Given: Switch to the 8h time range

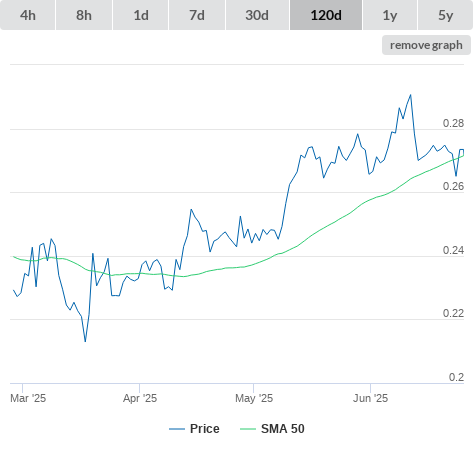Looking at the screenshot, I should pyautogui.click(x=84, y=15).
